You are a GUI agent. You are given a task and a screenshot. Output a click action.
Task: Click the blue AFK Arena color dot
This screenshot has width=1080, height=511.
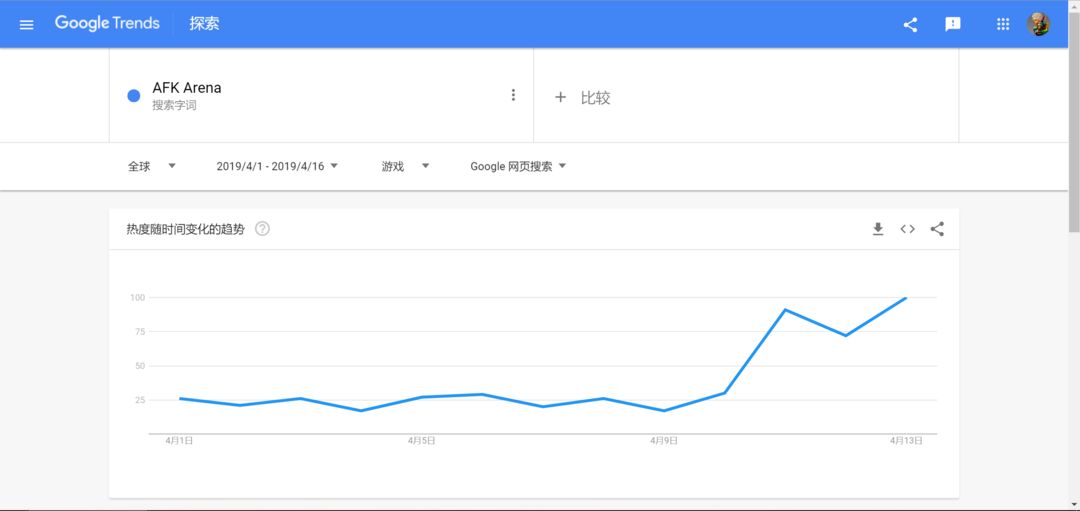134,96
